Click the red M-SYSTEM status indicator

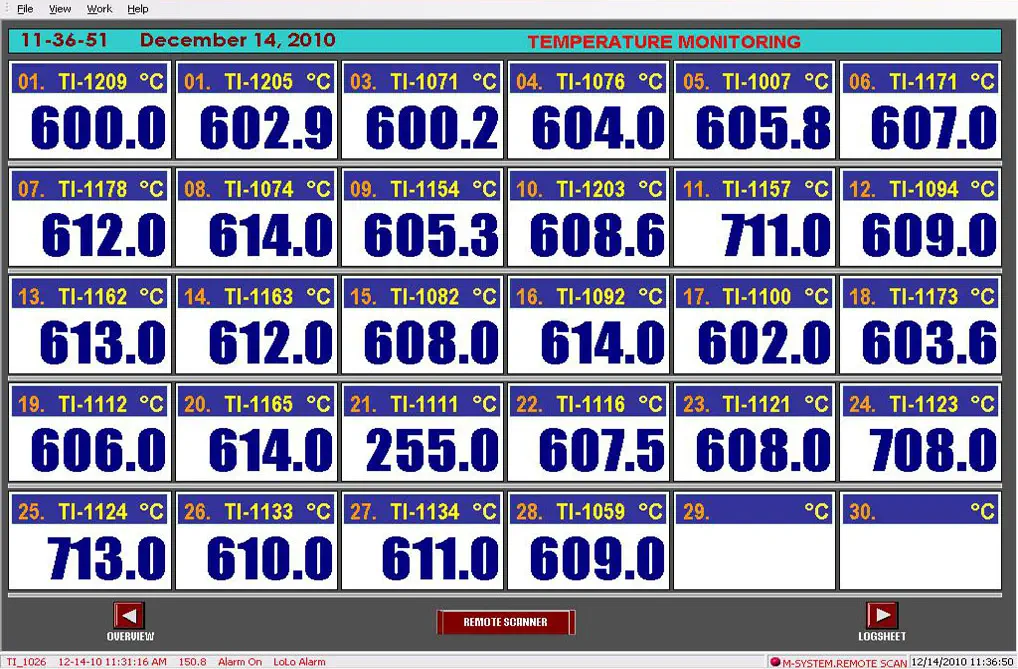pos(775,662)
